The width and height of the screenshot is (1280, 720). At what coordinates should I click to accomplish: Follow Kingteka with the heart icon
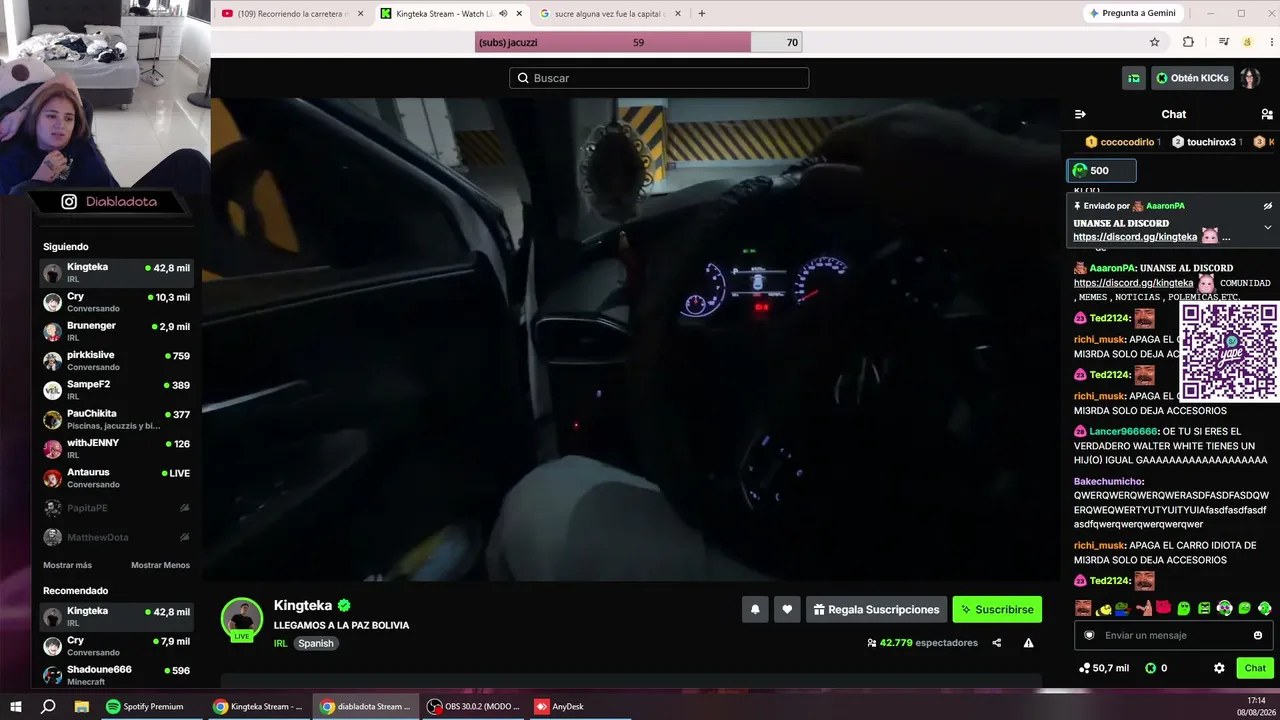(x=787, y=609)
